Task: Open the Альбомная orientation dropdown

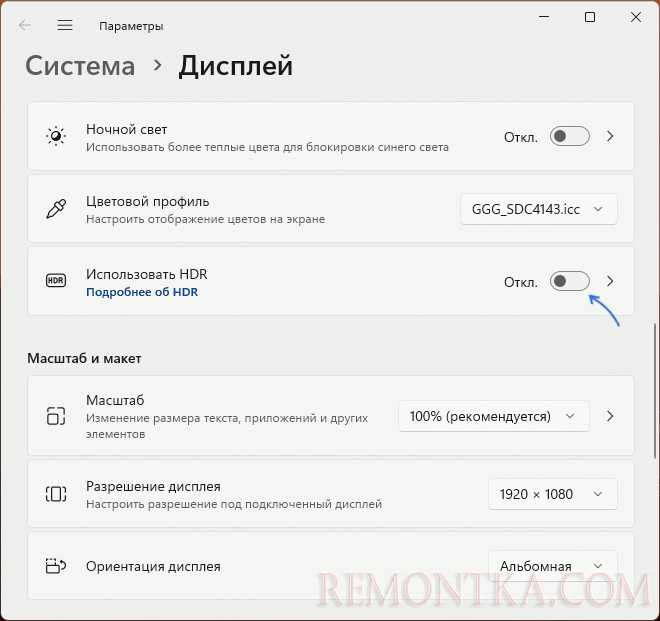Action: (553, 566)
